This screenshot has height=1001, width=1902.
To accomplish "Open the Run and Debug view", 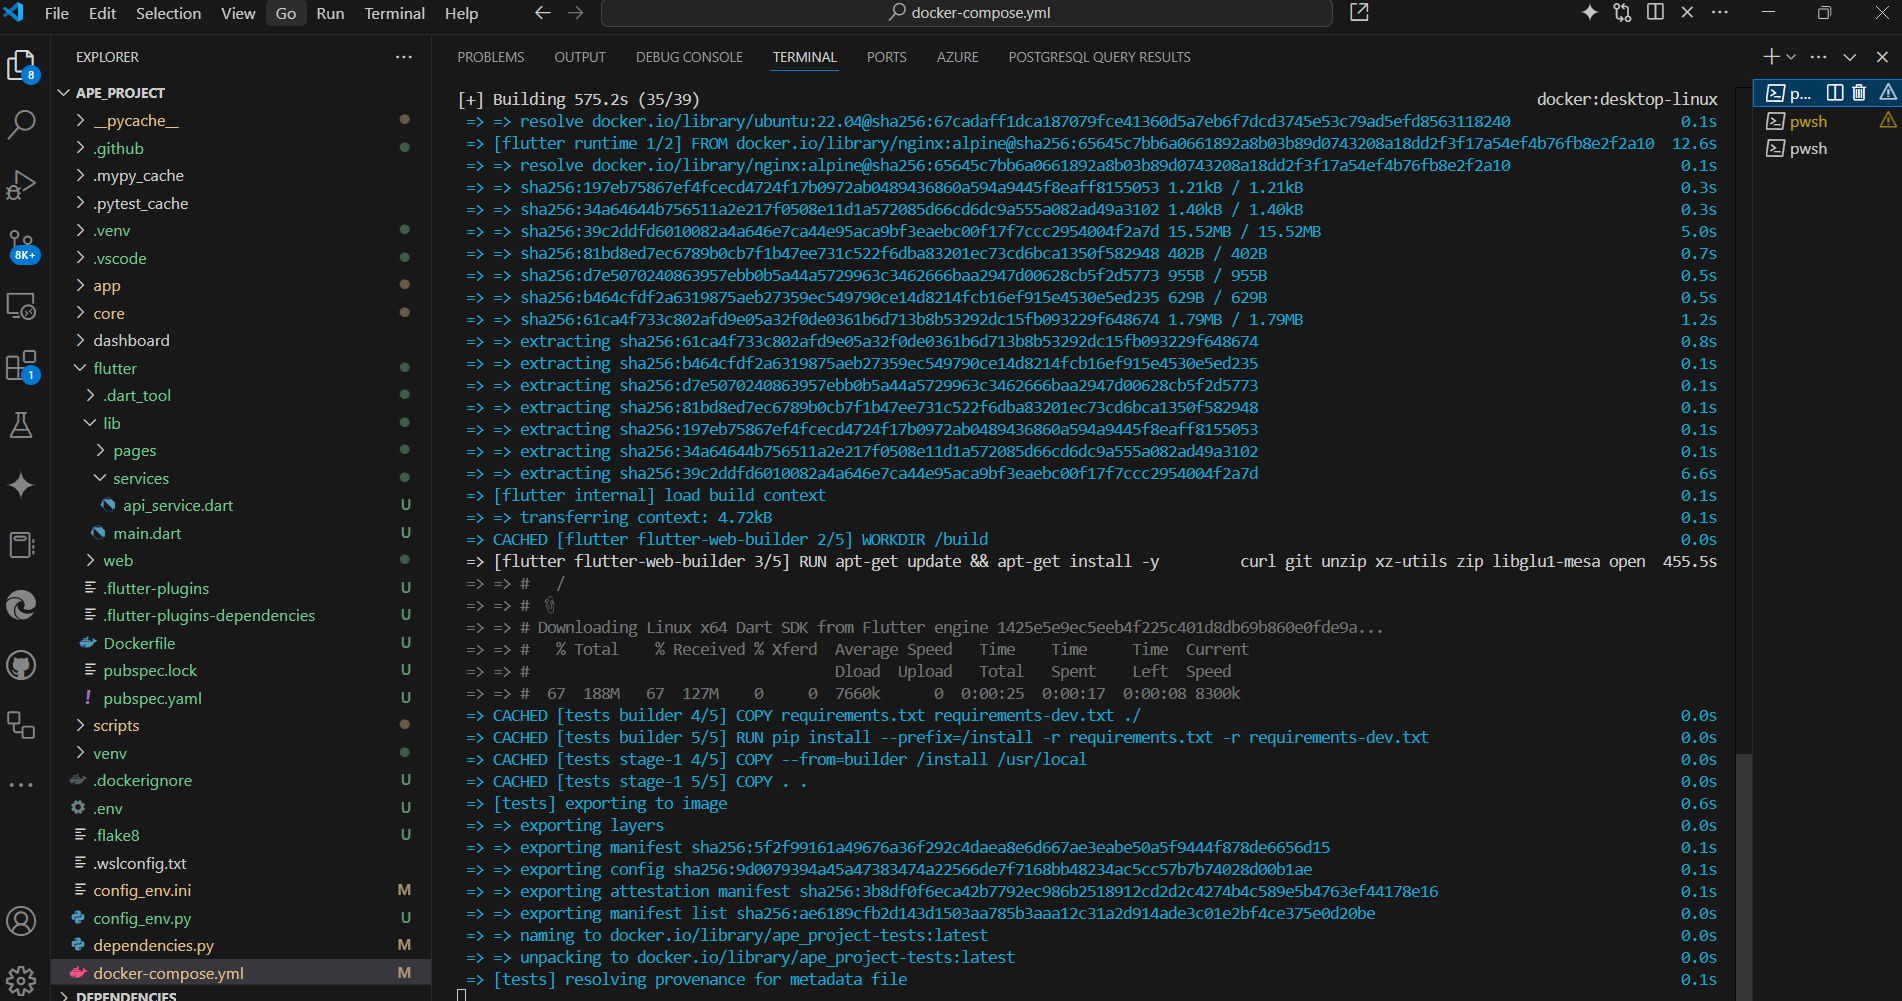I will coord(21,185).
